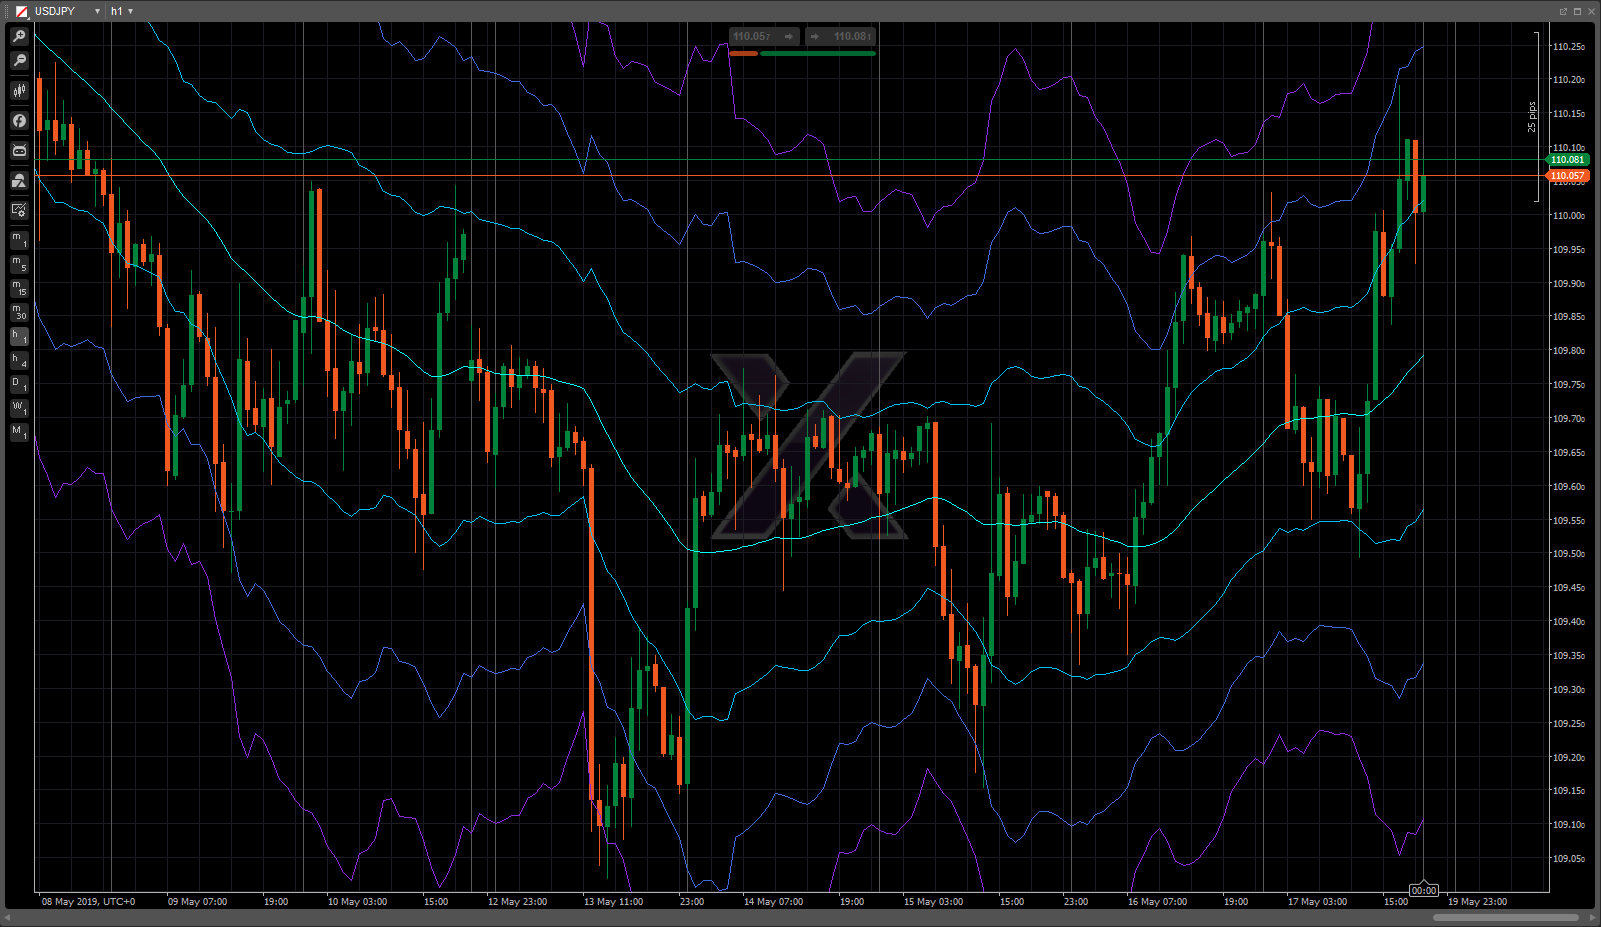This screenshot has width=1601, height=927.
Task: Click the 00:00 time axis marker
Action: [1424, 890]
